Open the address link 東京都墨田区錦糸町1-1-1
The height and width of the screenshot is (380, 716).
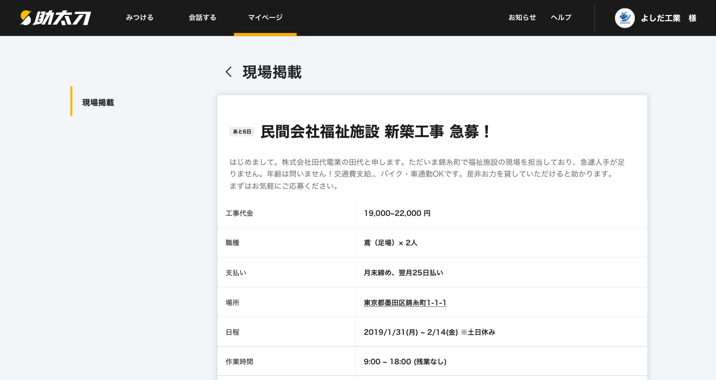pos(405,302)
